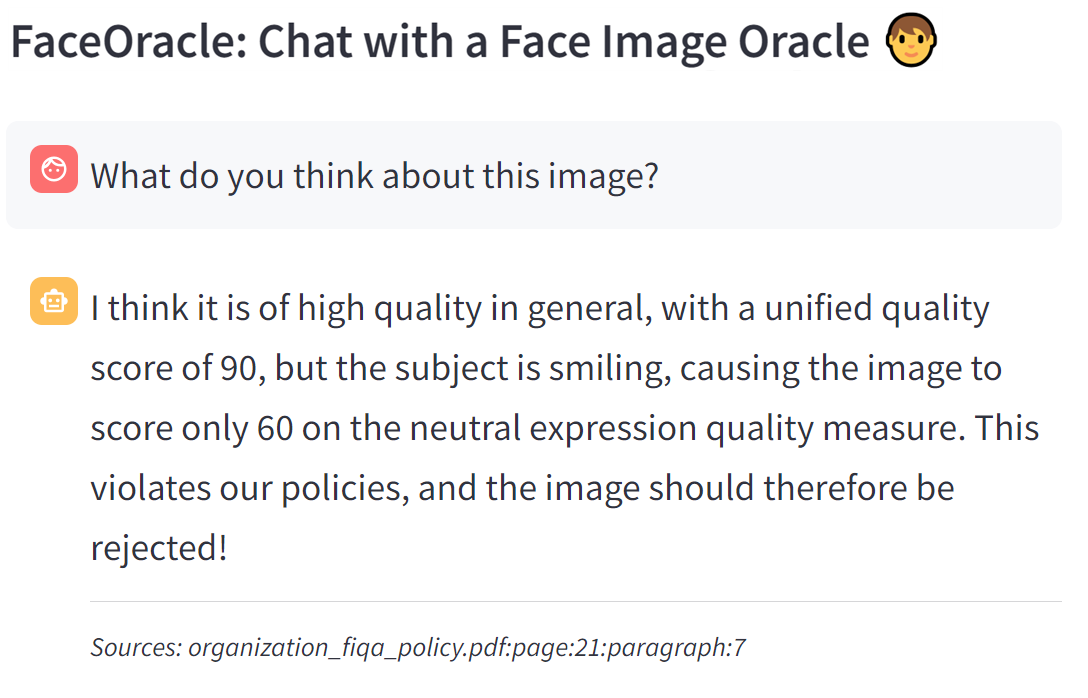
Task: Click the horizontal divider above Sources
Action: point(575,602)
